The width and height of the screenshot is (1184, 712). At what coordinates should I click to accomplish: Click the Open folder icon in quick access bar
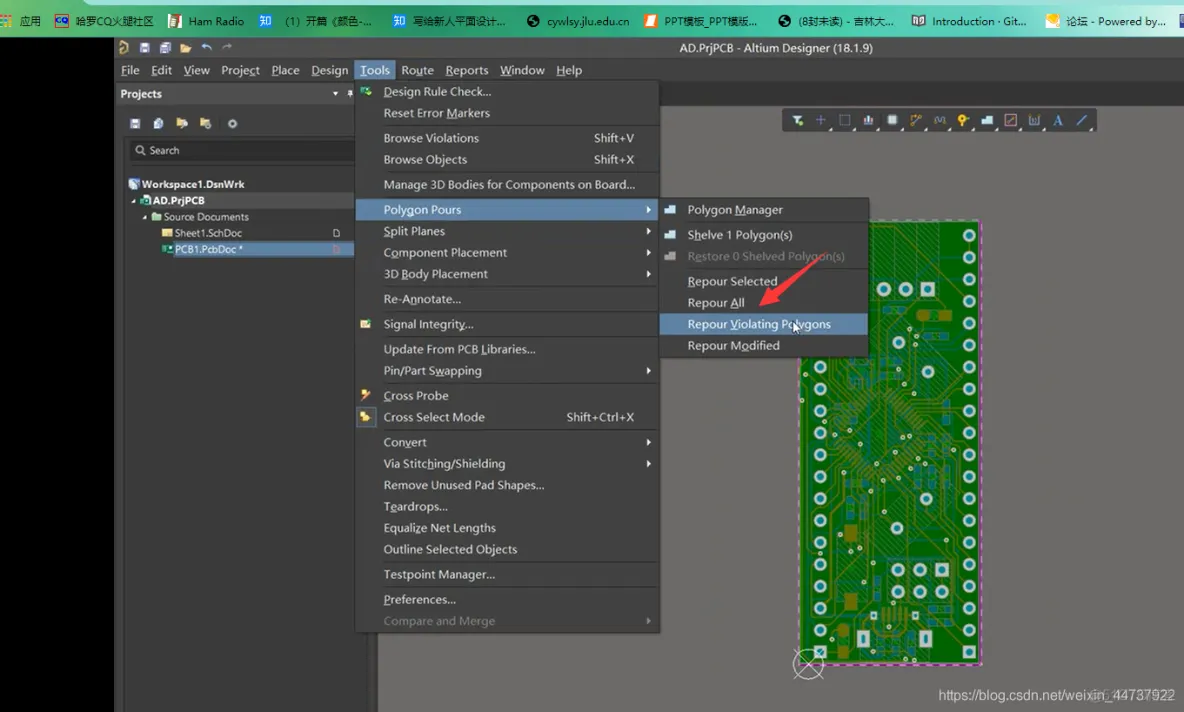click(186, 48)
